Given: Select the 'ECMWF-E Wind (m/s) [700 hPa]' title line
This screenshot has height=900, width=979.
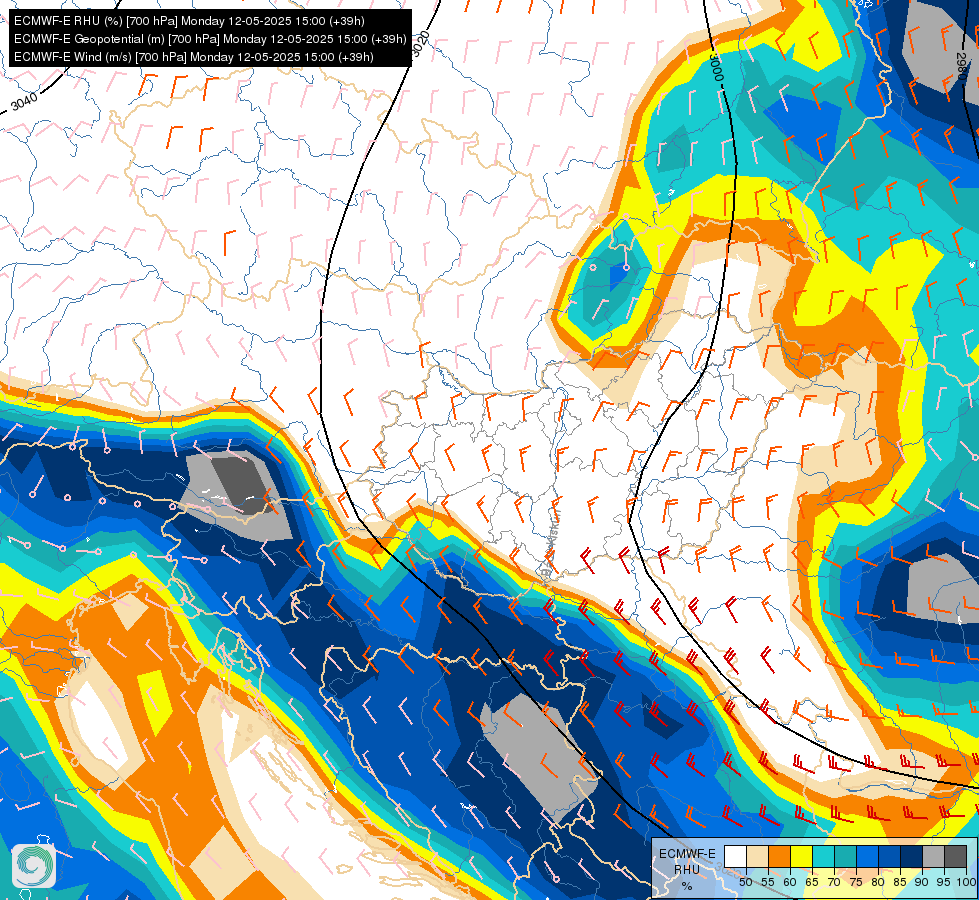Looking at the screenshot, I should 194,57.
